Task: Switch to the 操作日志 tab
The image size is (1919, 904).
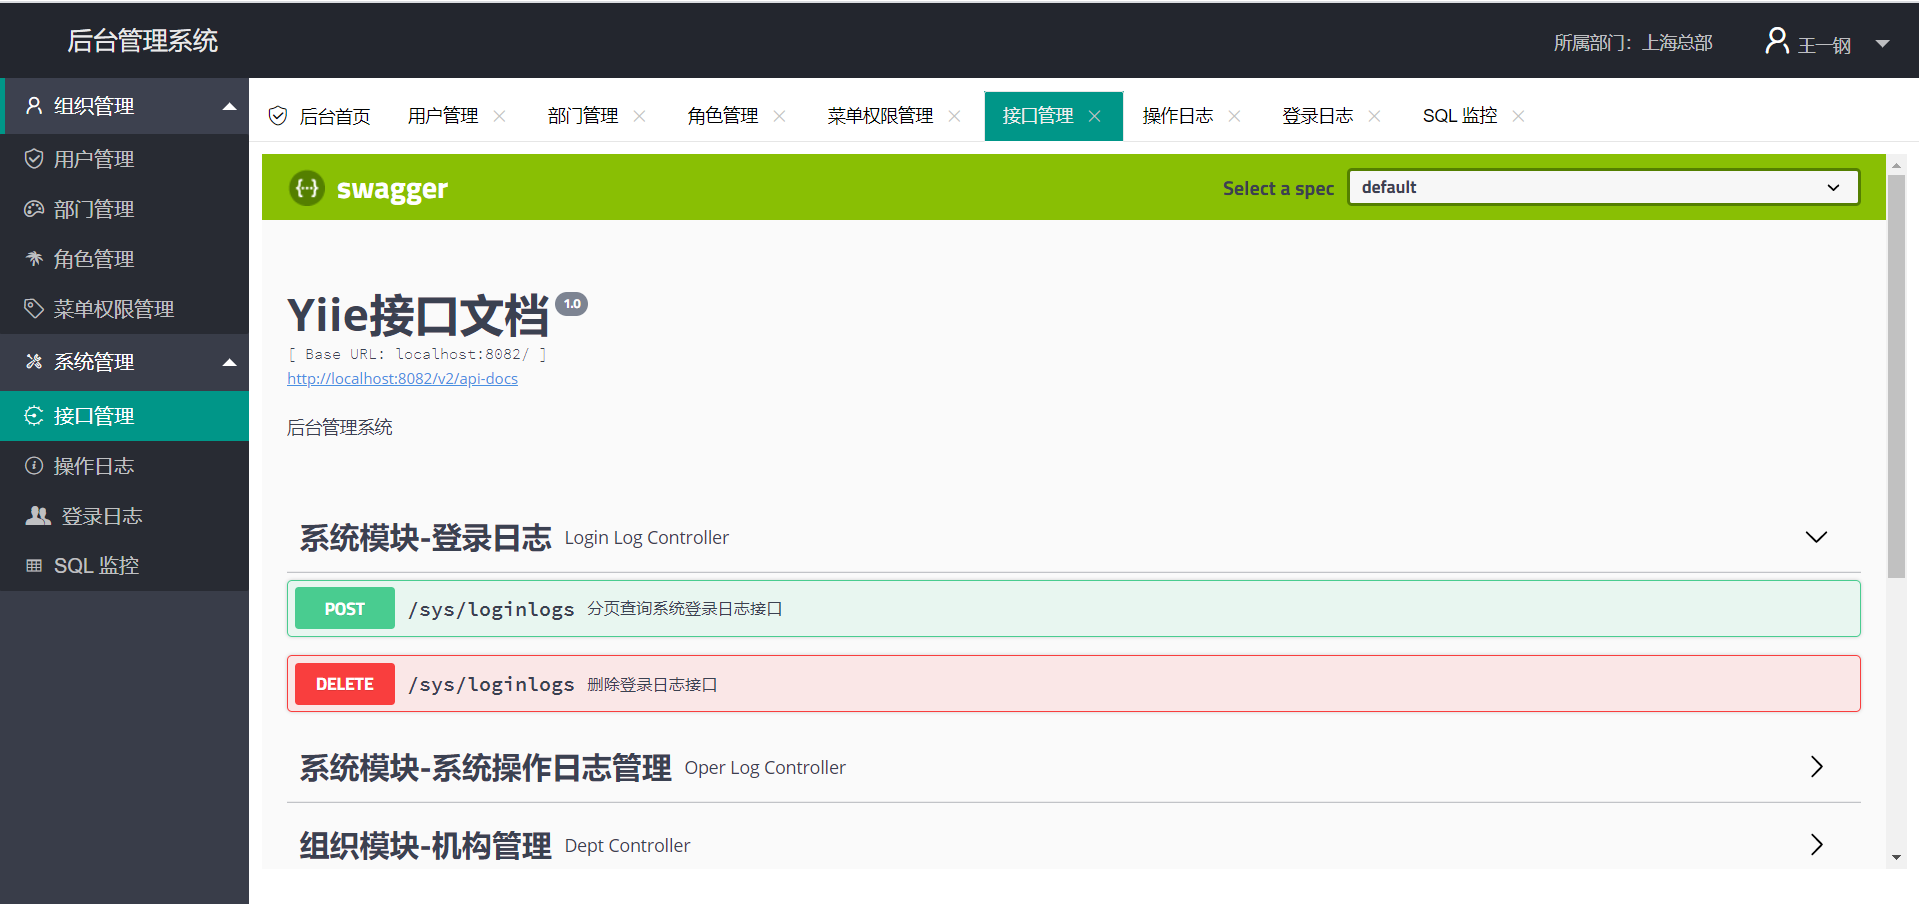Action: click(x=1178, y=116)
